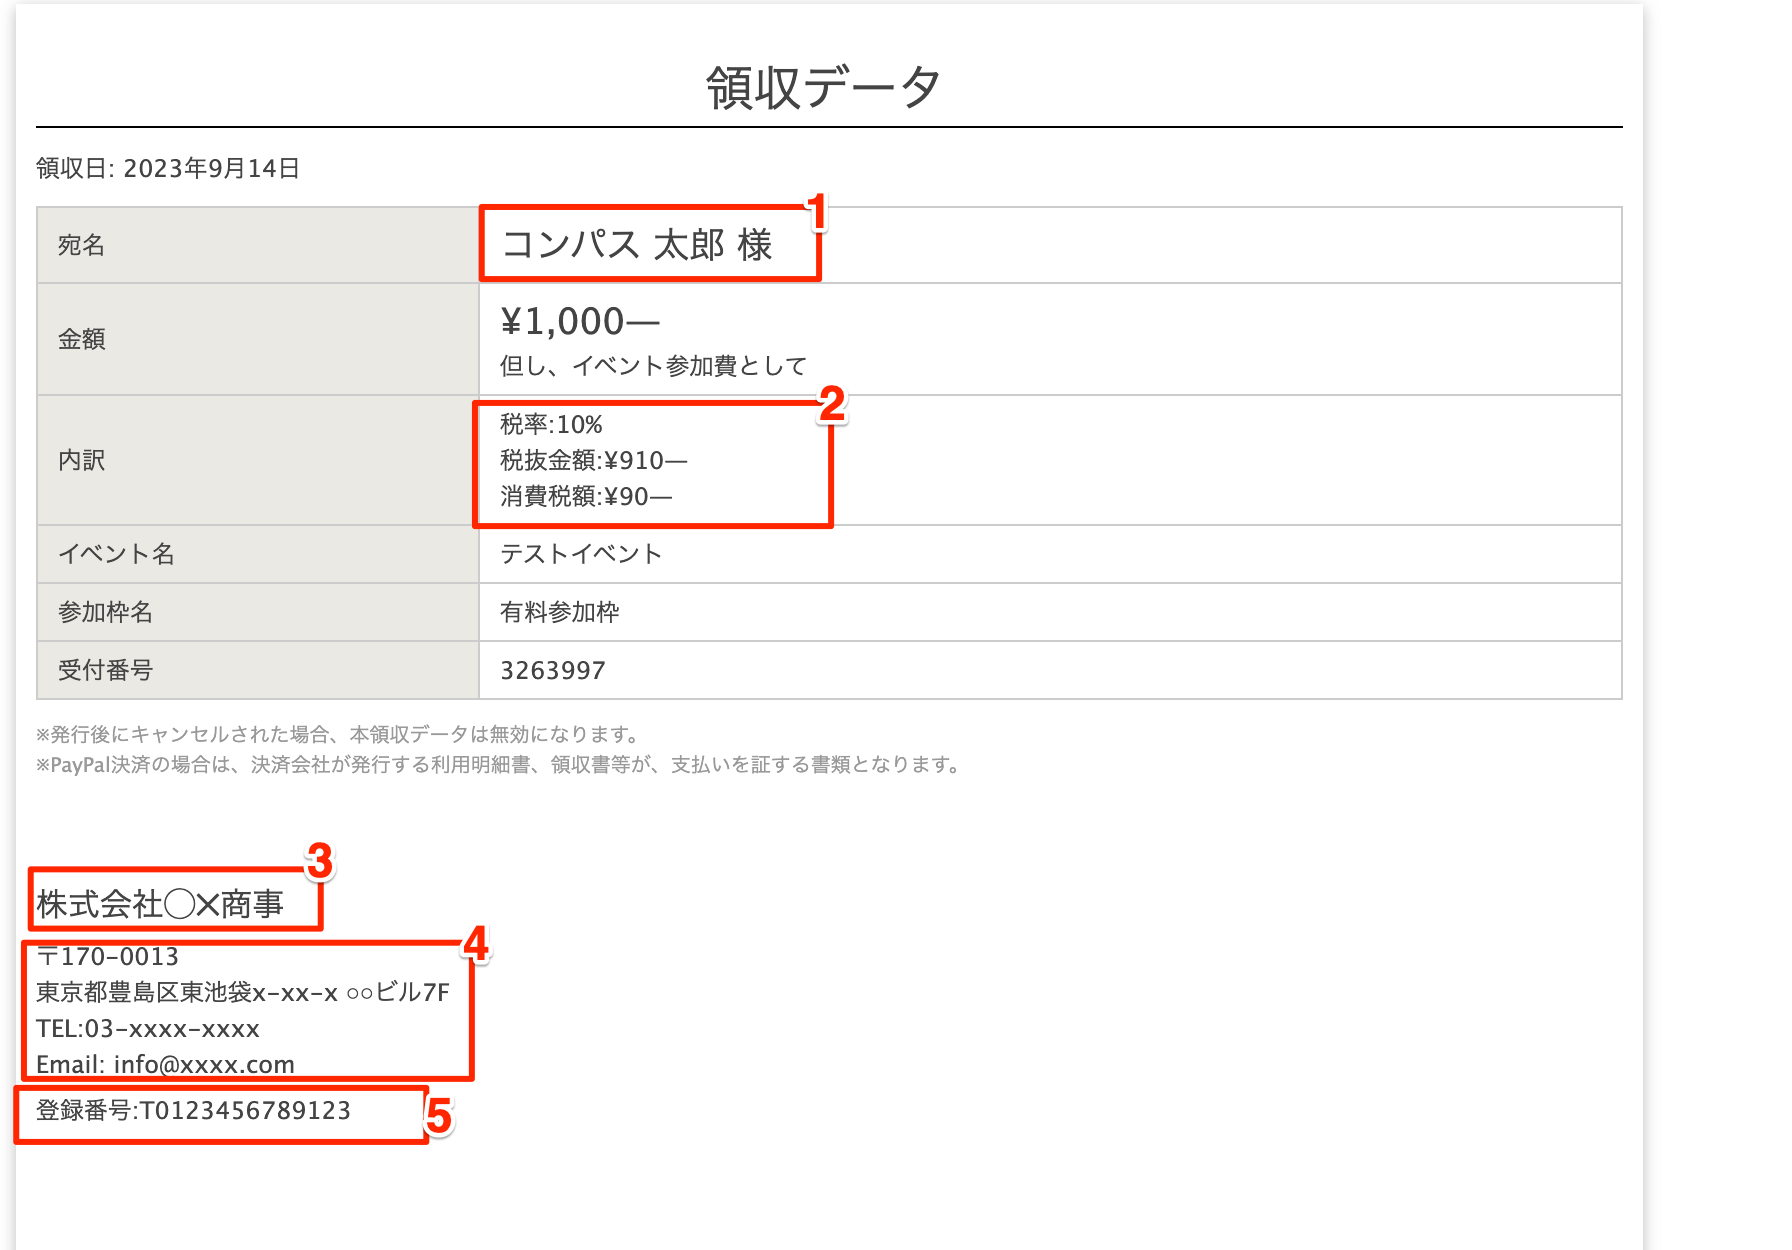The width and height of the screenshot is (1792, 1250).
Task: Select the event name テストイベント
Action: click(x=581, y=554)
